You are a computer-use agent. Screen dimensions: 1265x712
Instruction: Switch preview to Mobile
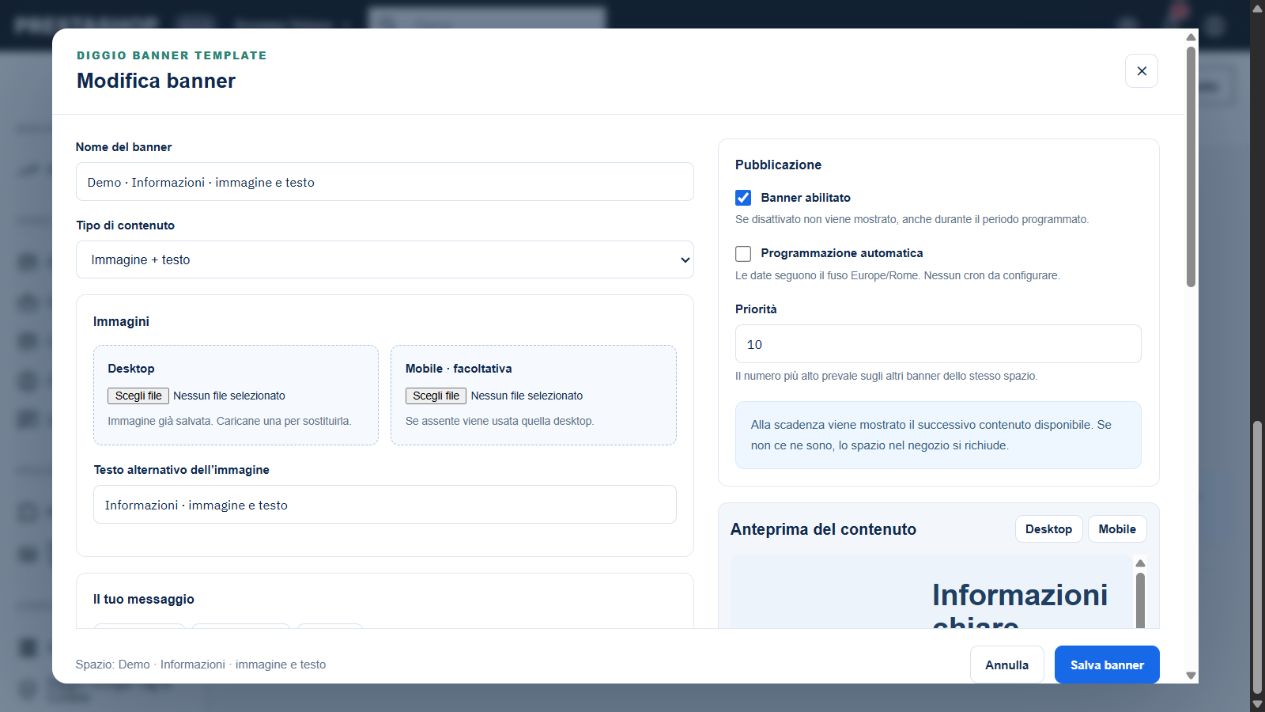coord(1117,529)
